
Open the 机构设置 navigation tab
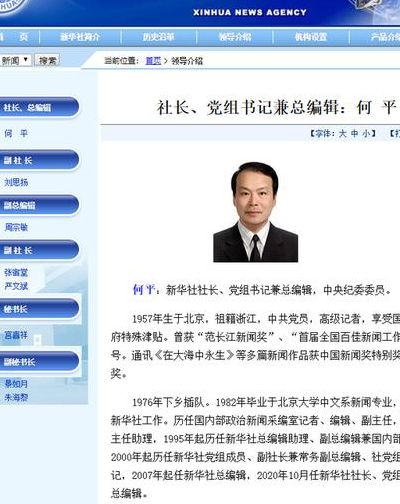click(x=311, y=37)
